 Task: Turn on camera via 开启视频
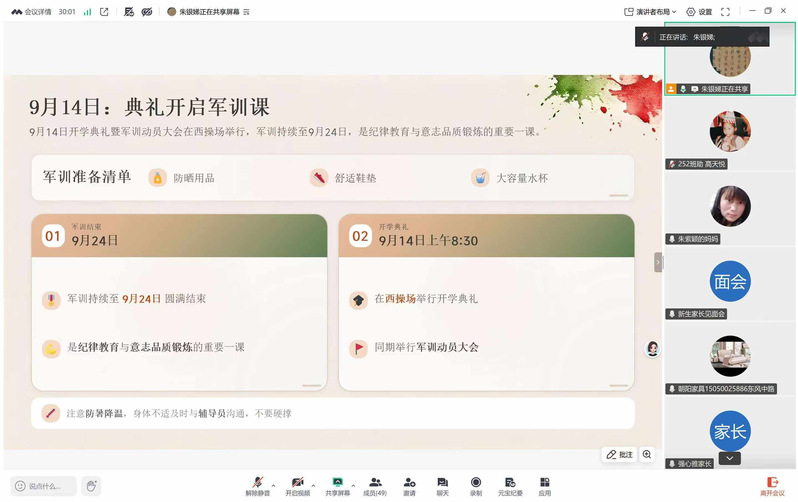(298, 486)
